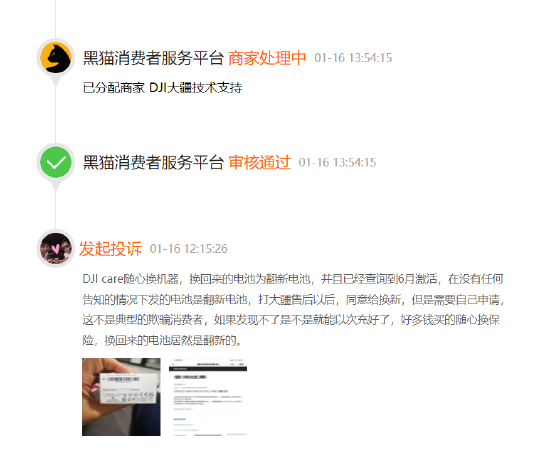Open the document screenshot thumbnail

click(x=208, y=397)
